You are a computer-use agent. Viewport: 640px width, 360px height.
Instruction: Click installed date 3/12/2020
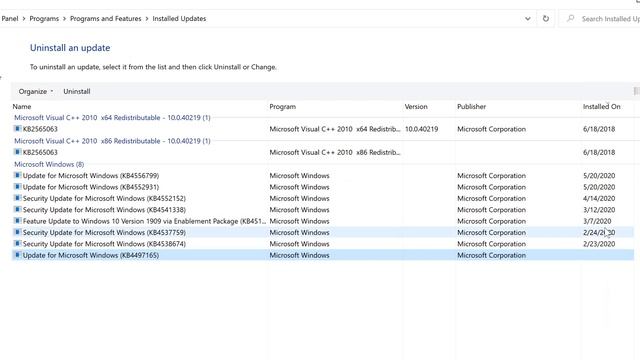point(599,210)
